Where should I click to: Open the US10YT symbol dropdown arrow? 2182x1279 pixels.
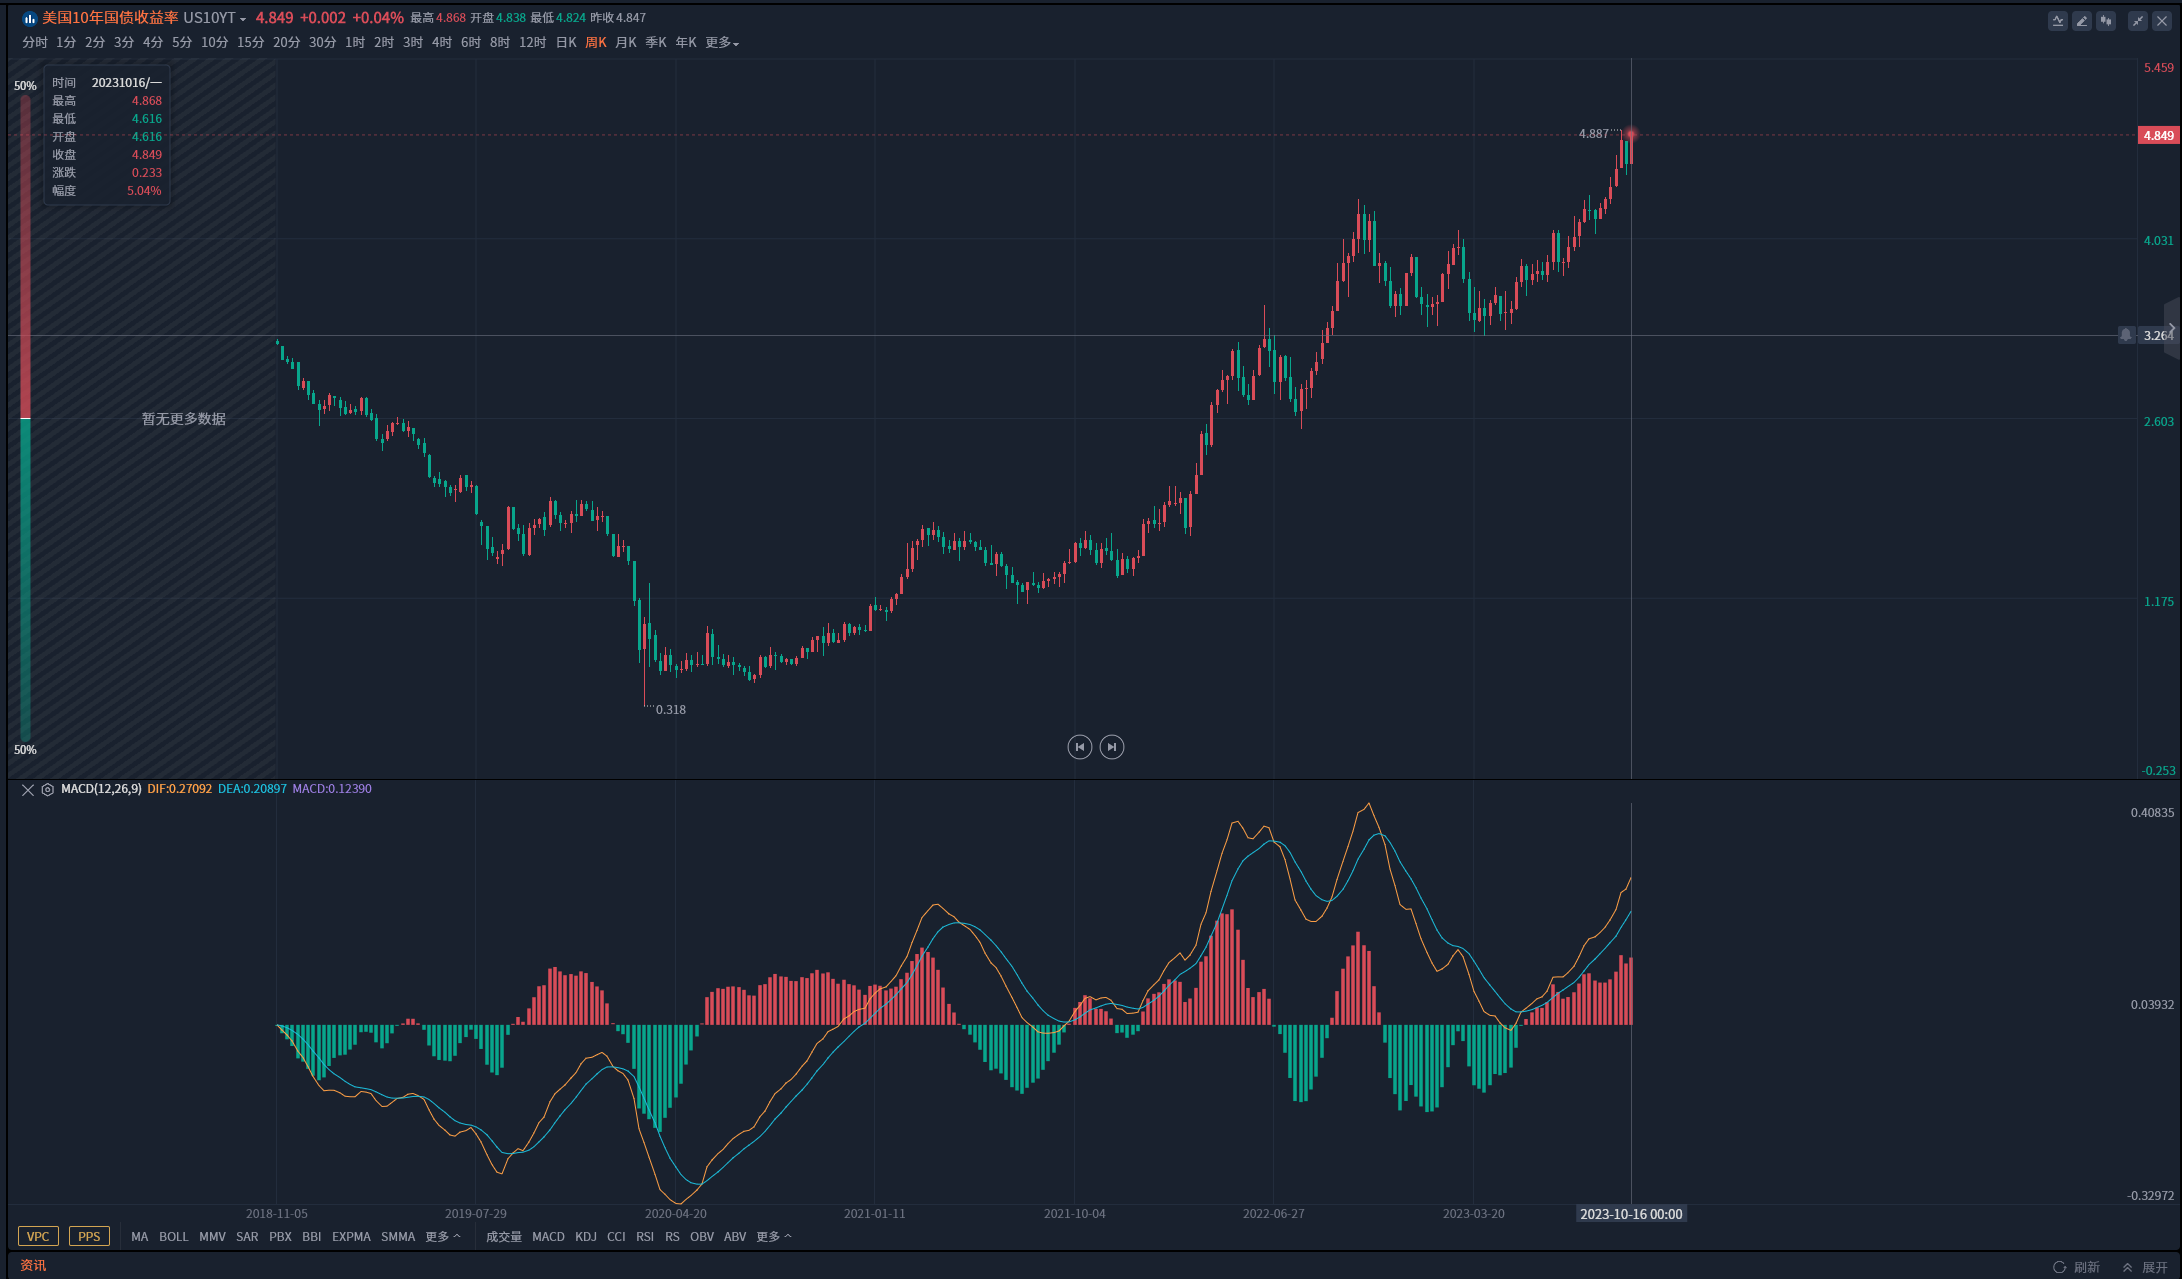click(x=243, y=19)
